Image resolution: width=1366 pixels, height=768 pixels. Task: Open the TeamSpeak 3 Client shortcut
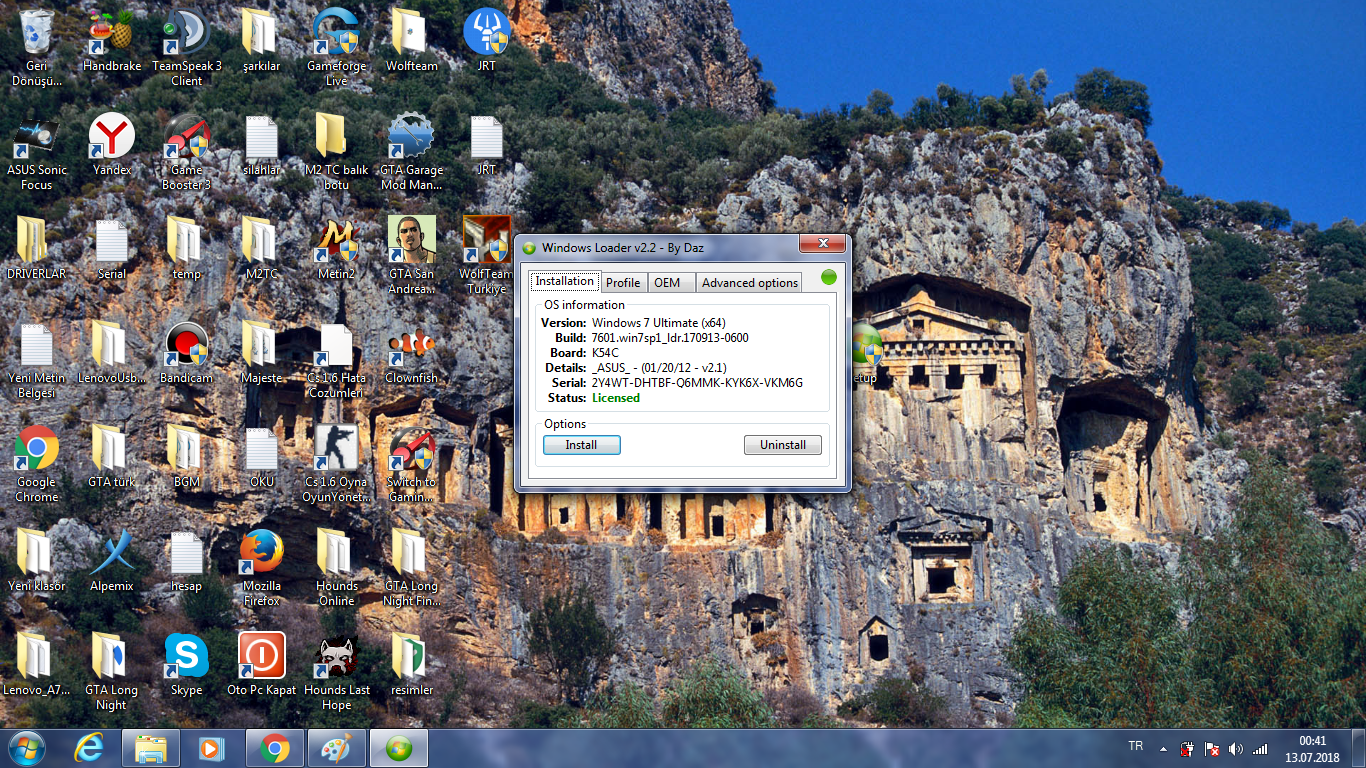(x=187, y=48)
